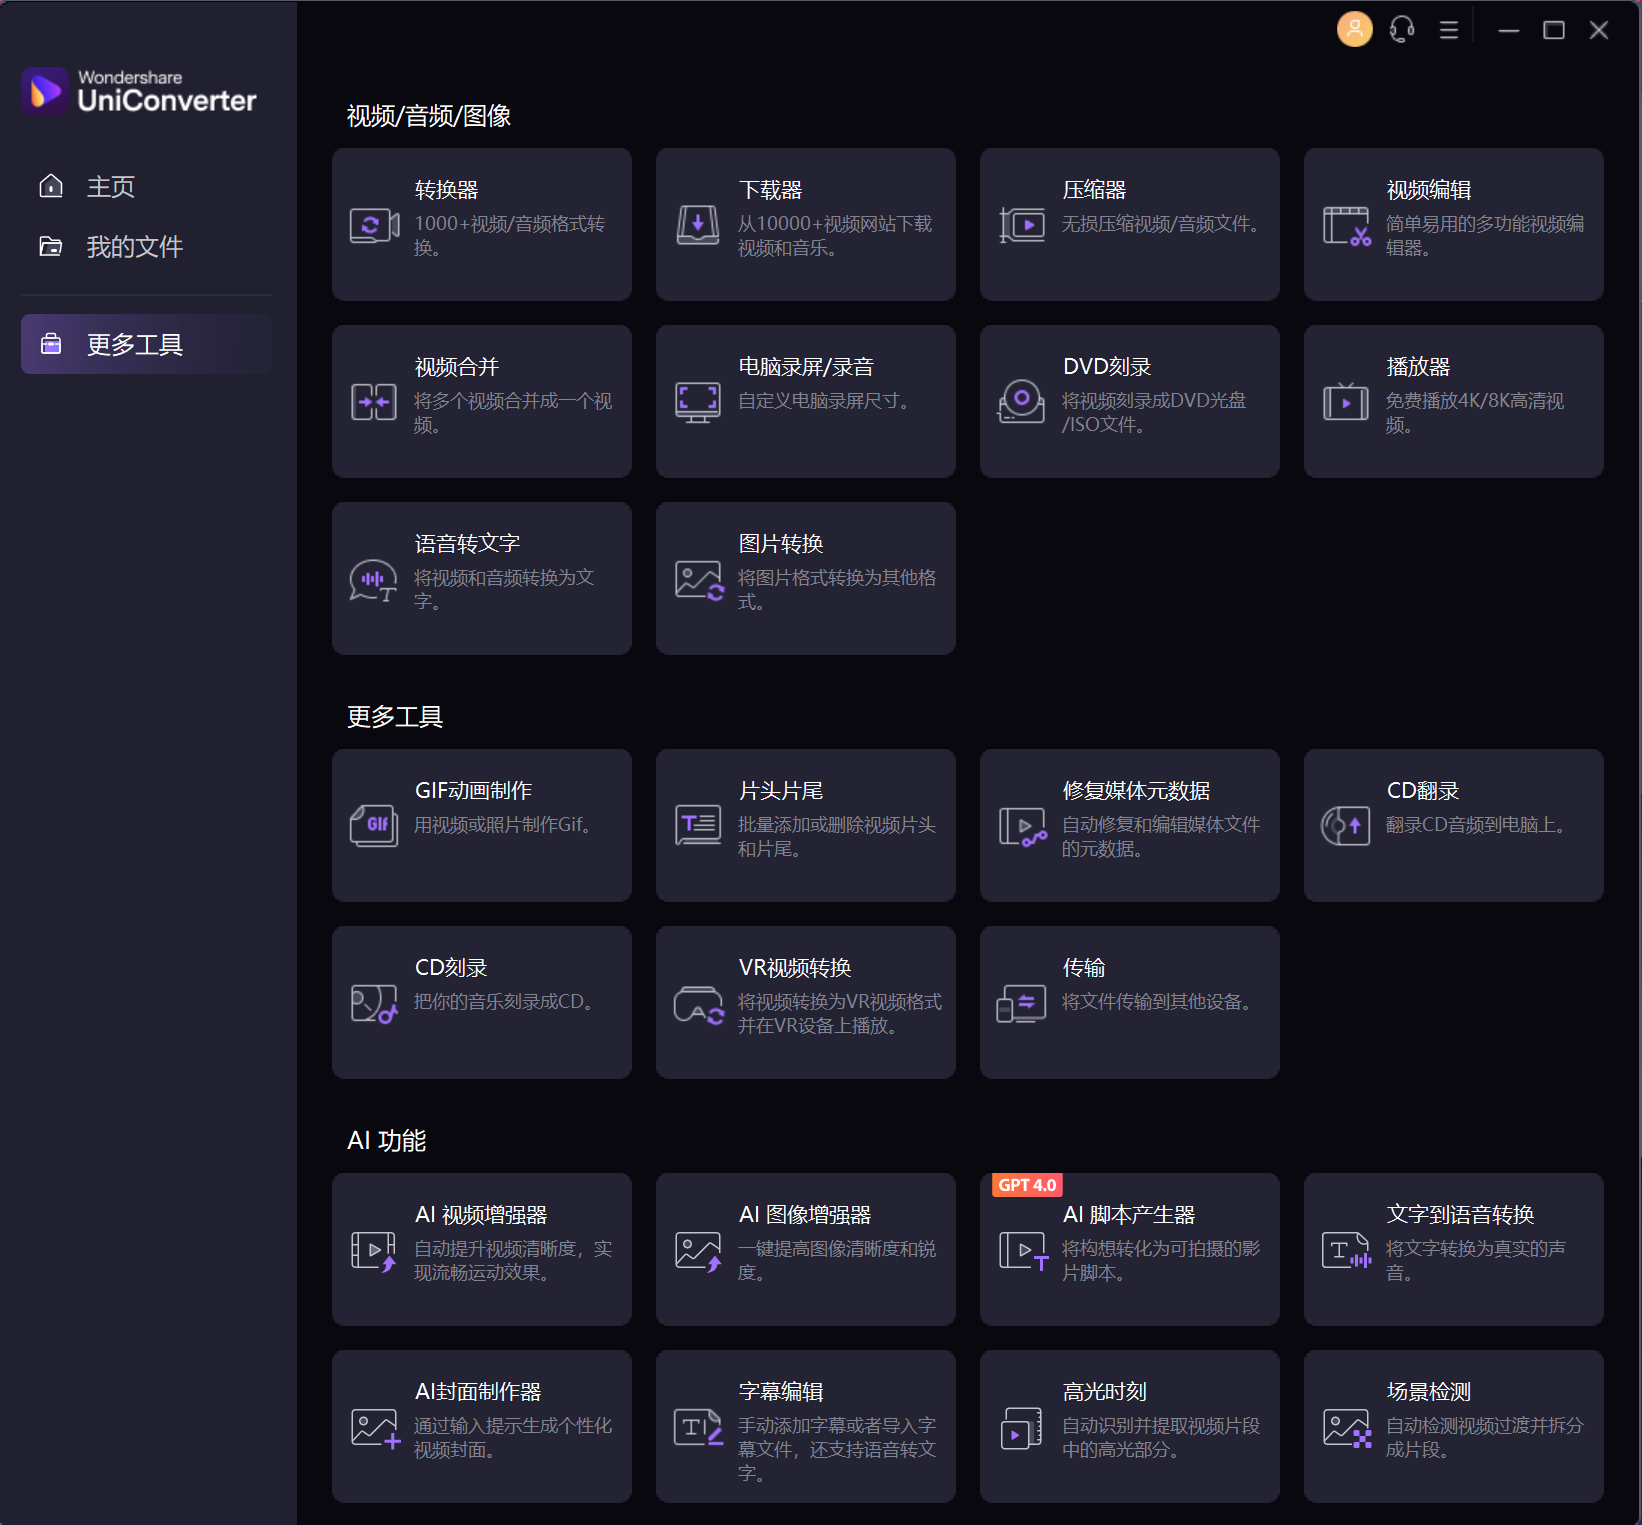Select the 压缩器 compressor icon

[x=1022, y=225]
